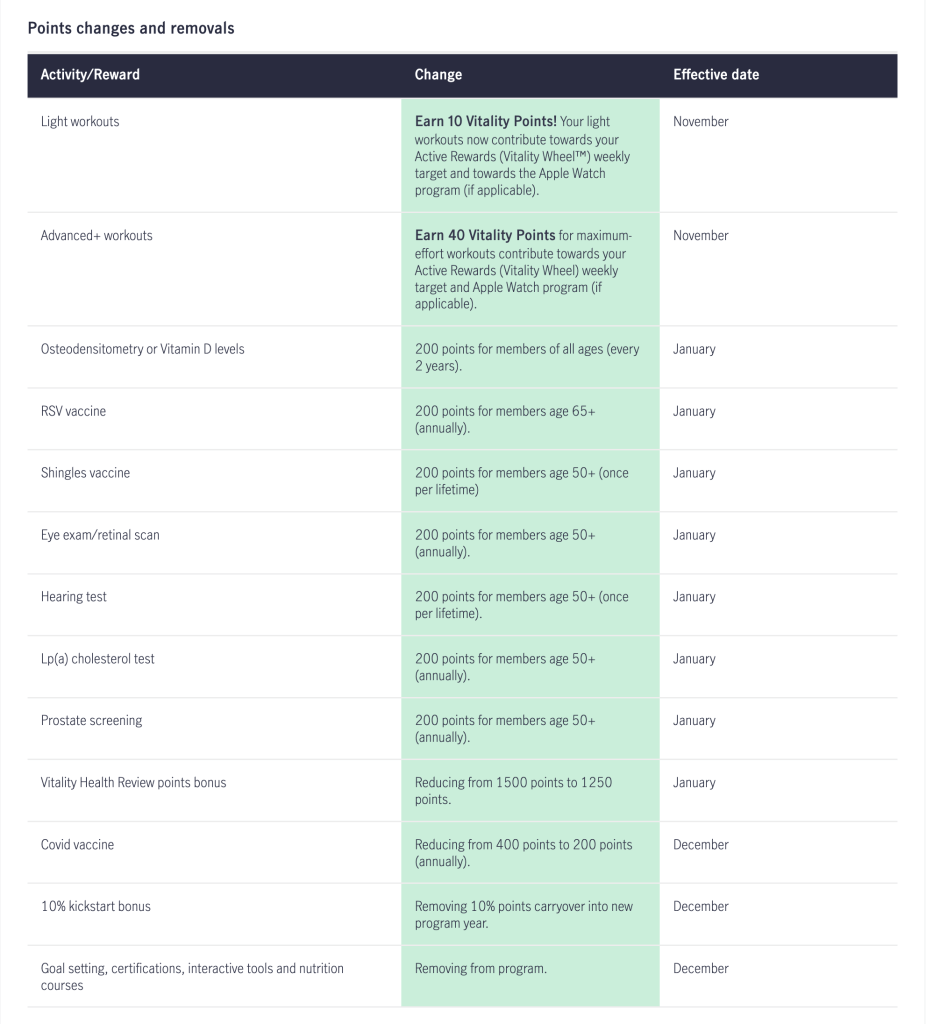Image resolution: width=926 pixels, height=1024 pixels.
Task: Click Osteodensitometry or Vitamin D levels
Action: [x=142, y=350]
